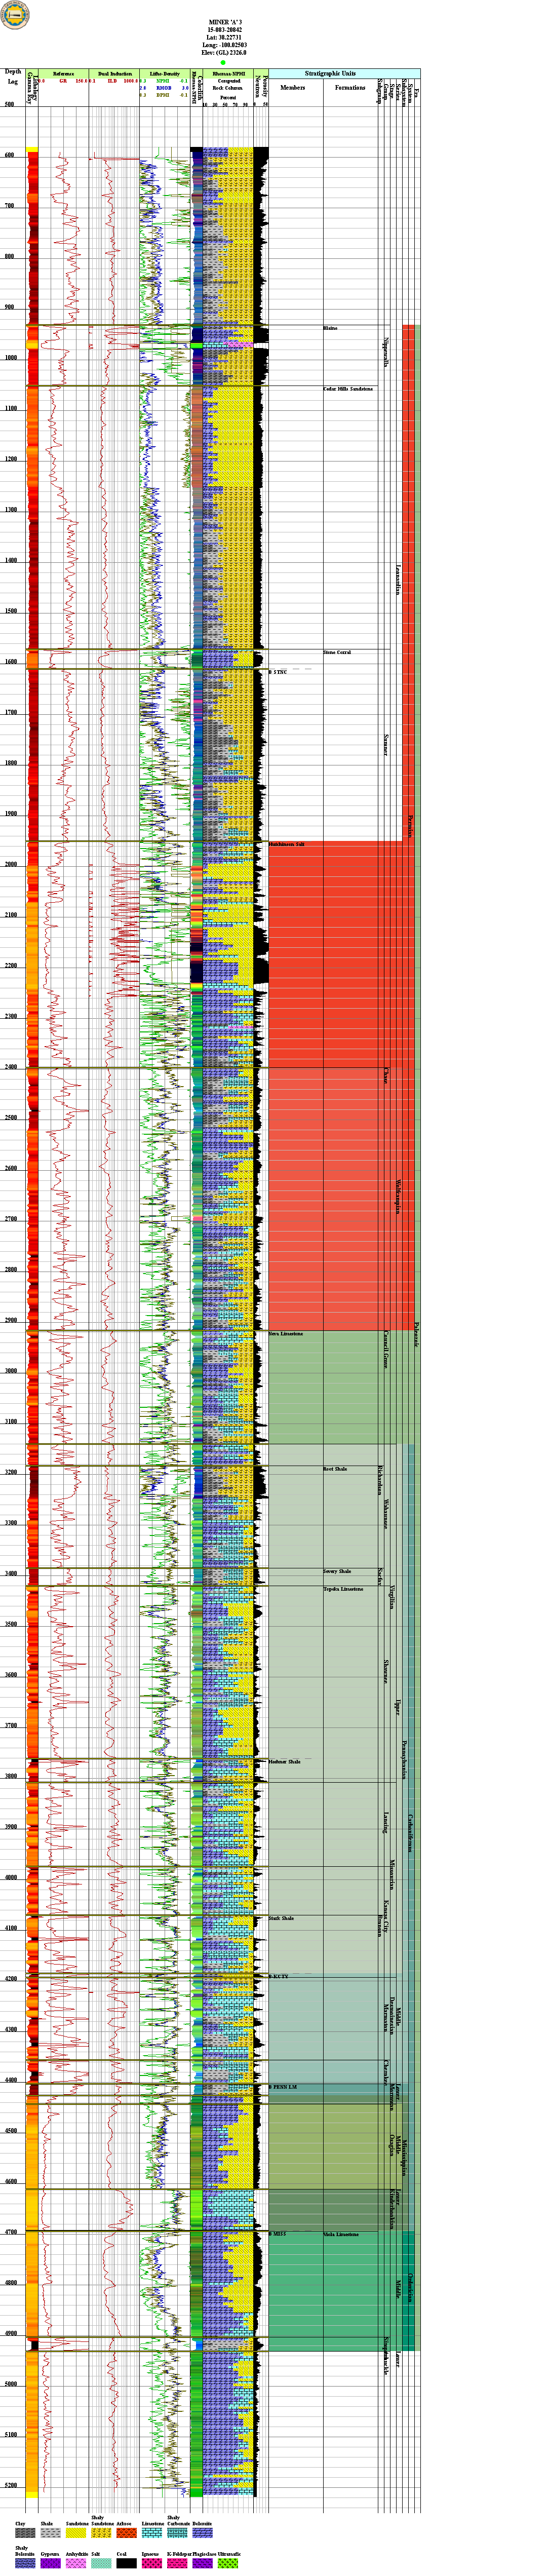Click the Dolomite swatch in the legend

coord(202,2533)
